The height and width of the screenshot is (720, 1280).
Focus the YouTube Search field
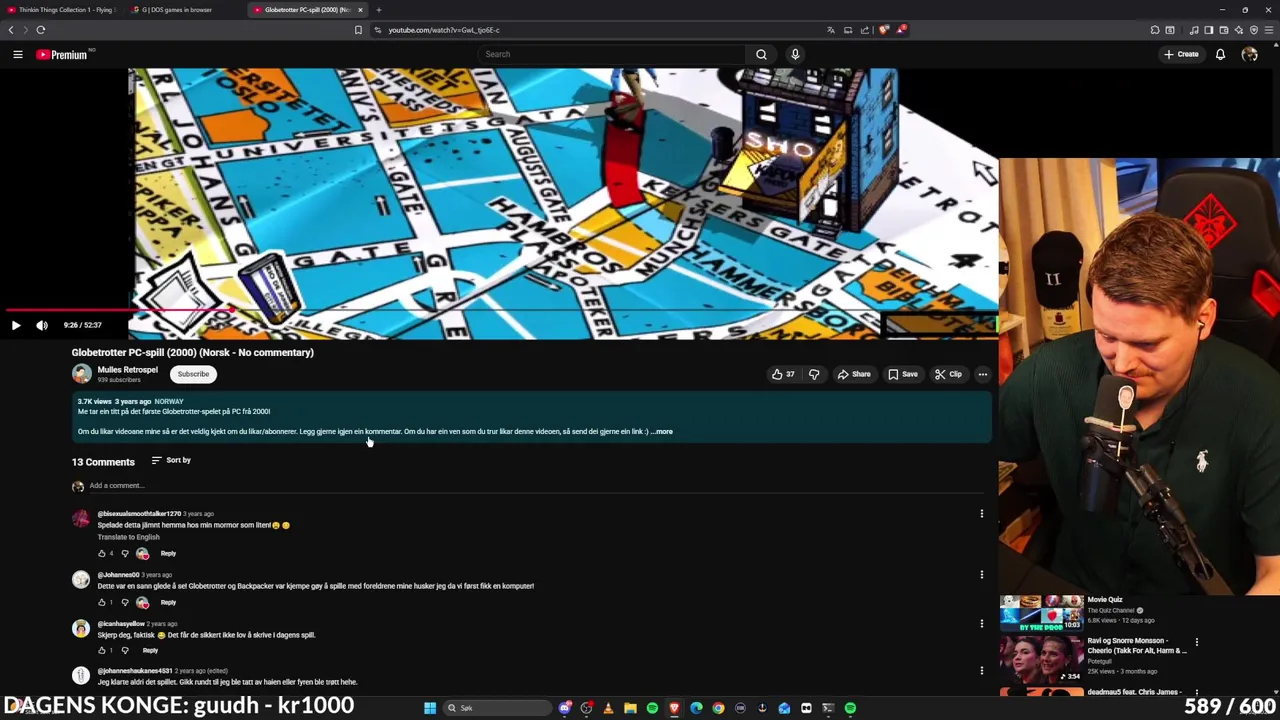click(610, 54)
